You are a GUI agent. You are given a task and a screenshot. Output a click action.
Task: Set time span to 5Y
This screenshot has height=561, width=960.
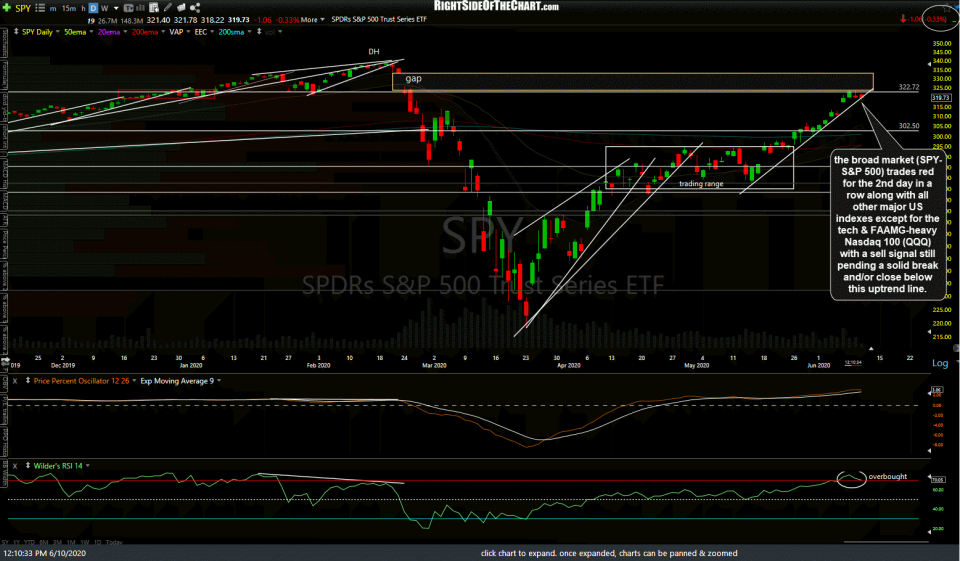point(7,543)
